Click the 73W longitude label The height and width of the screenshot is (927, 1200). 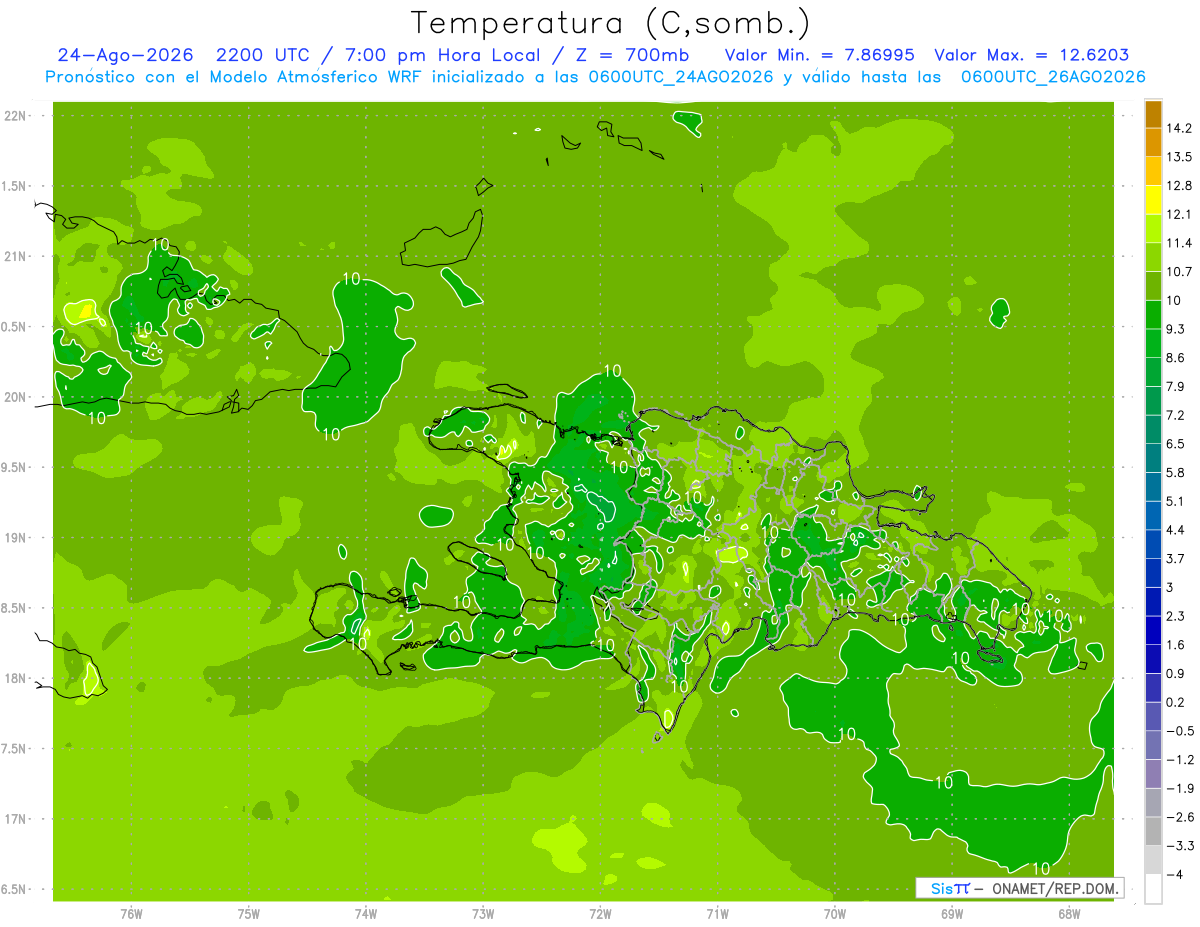click(x=483, y=914)
